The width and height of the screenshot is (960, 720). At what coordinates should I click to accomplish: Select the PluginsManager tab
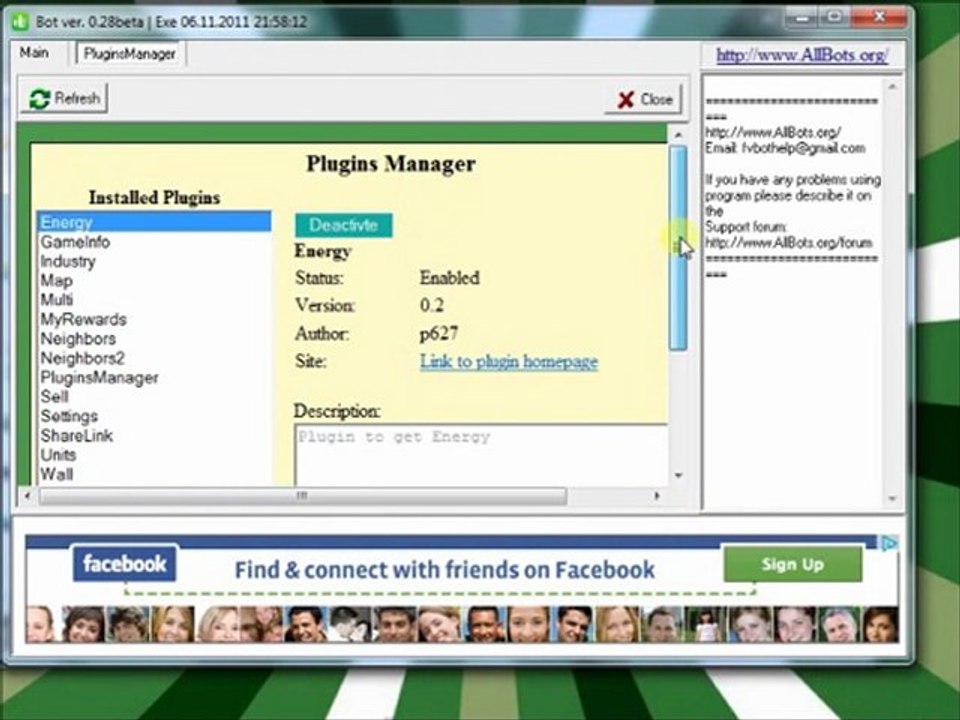click(130, 54)
